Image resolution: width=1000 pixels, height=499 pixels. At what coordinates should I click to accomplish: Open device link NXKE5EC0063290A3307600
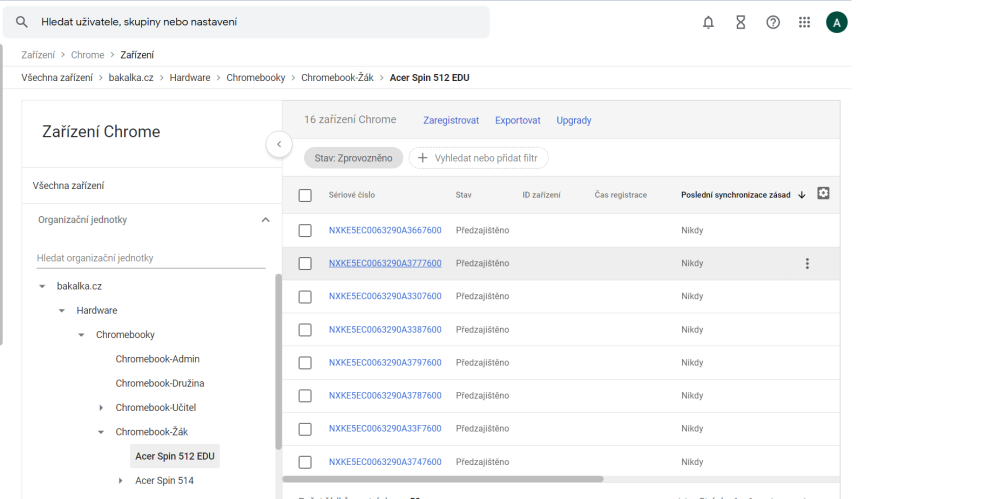(385, 296)
